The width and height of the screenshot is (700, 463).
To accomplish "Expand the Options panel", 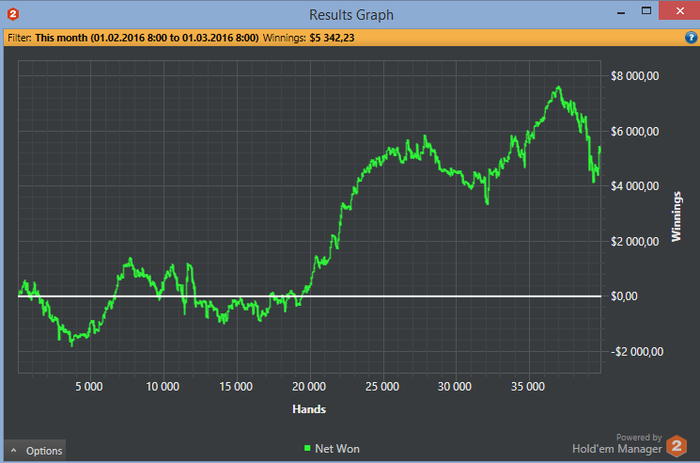I will (x=35, y=450).
